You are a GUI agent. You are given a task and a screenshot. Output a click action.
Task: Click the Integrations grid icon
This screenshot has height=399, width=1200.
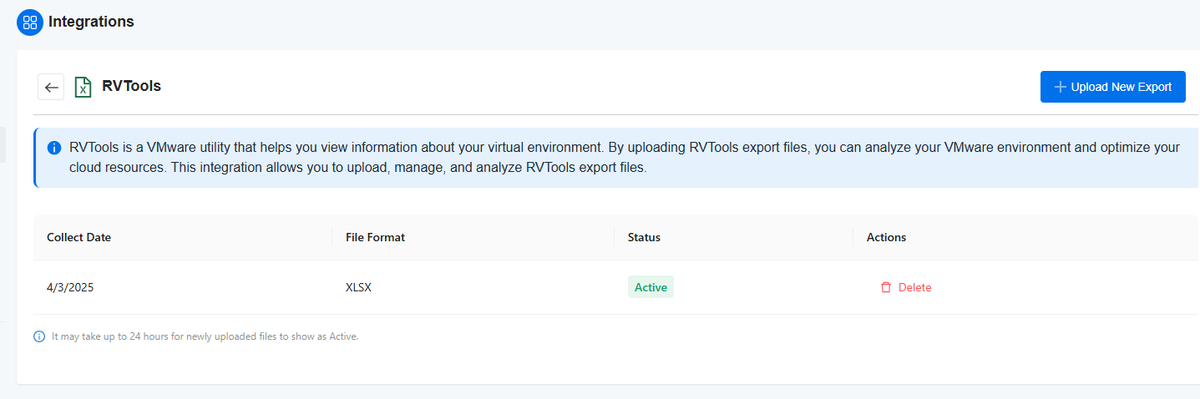point(30,21)
